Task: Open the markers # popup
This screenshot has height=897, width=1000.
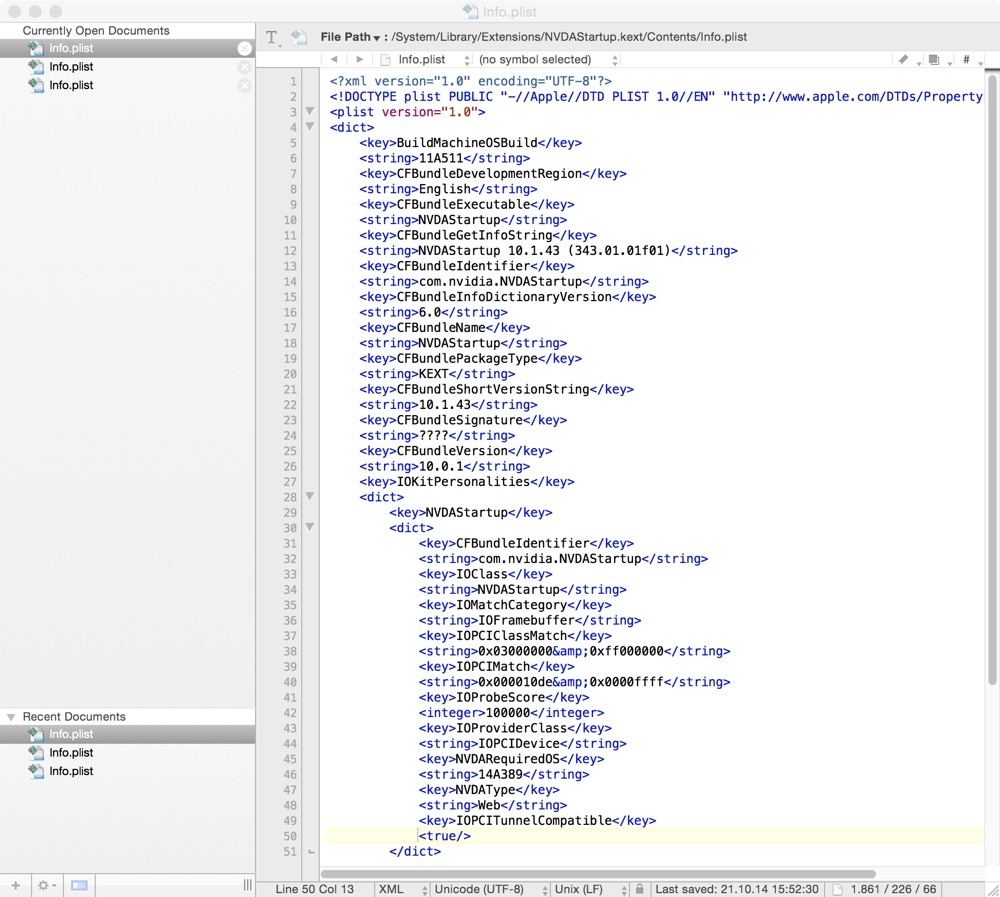Action: 967,59
